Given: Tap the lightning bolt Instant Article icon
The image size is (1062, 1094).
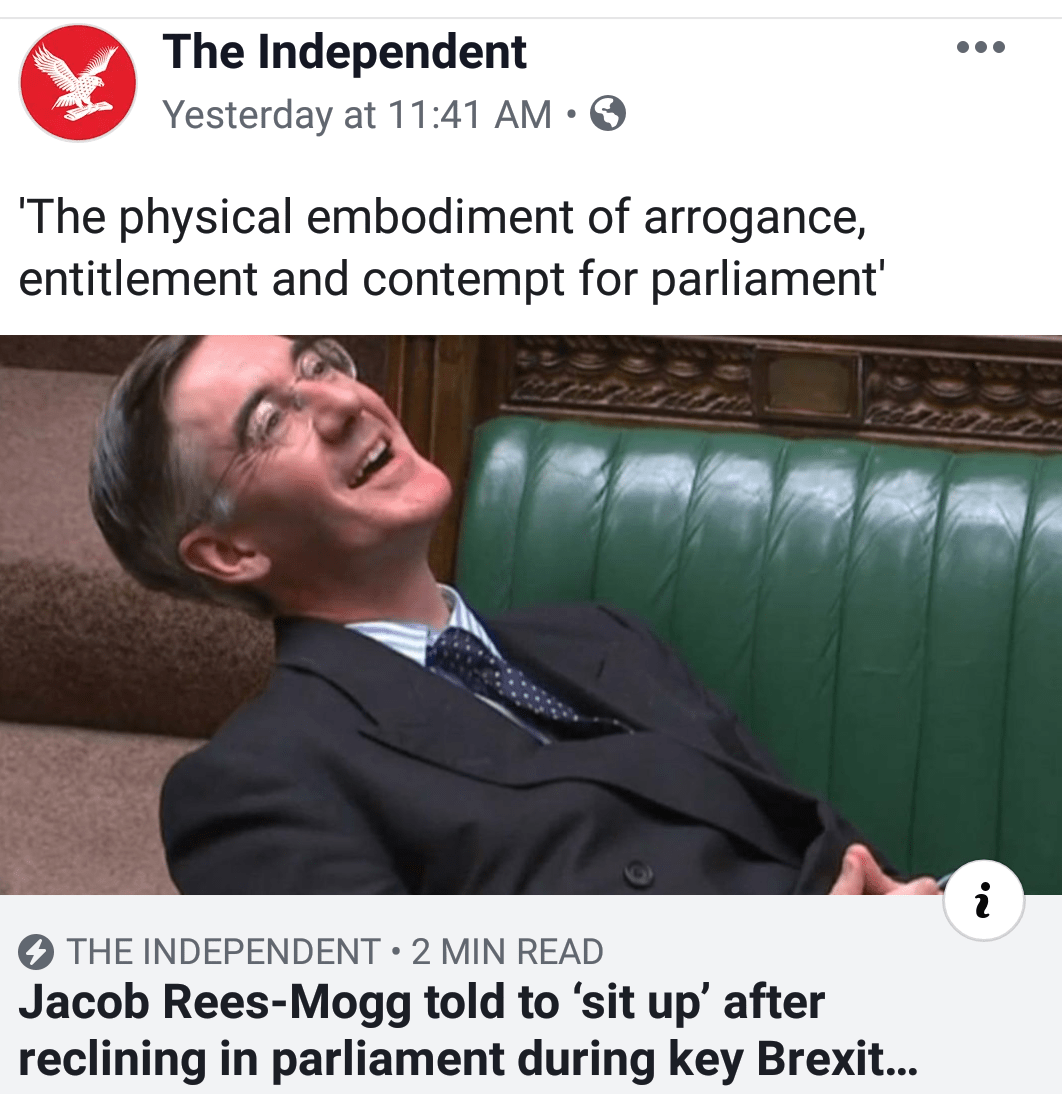Looking at the screenshot, I should [x=36, y=952].
